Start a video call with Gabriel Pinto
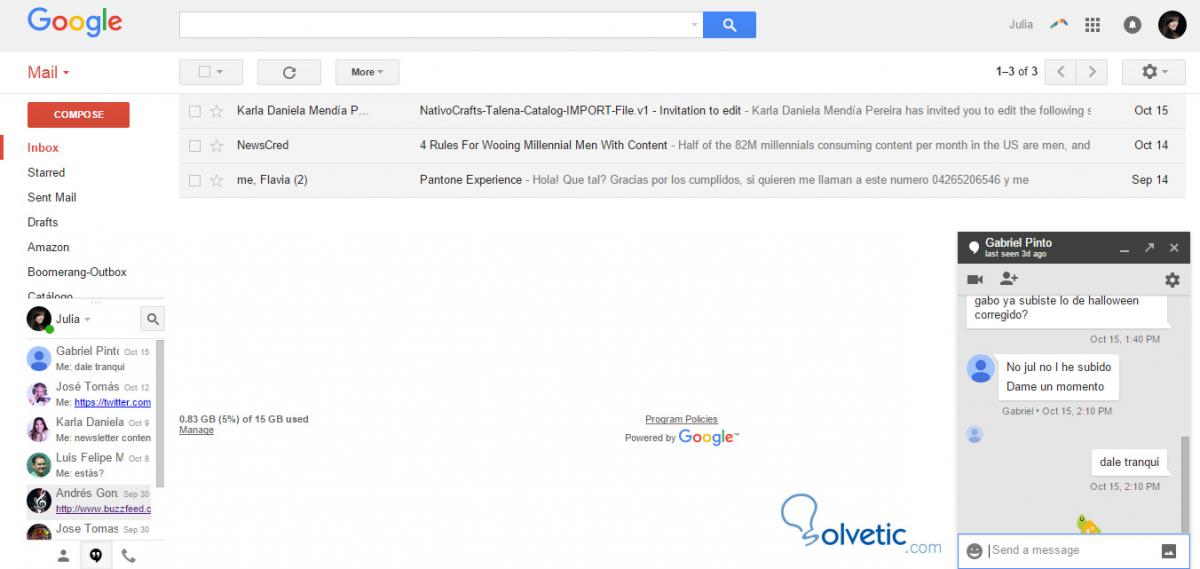This screenshot has width=1200, height=569. point(975,279)
